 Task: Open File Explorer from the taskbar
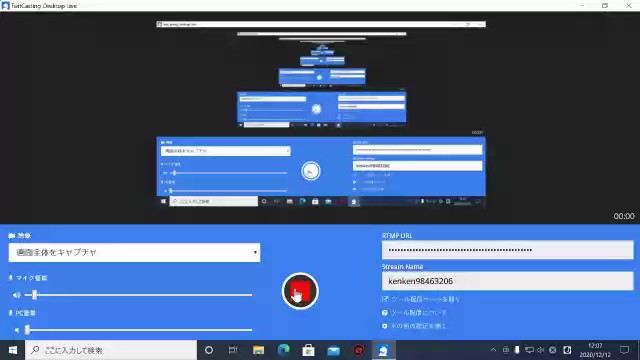258,350
